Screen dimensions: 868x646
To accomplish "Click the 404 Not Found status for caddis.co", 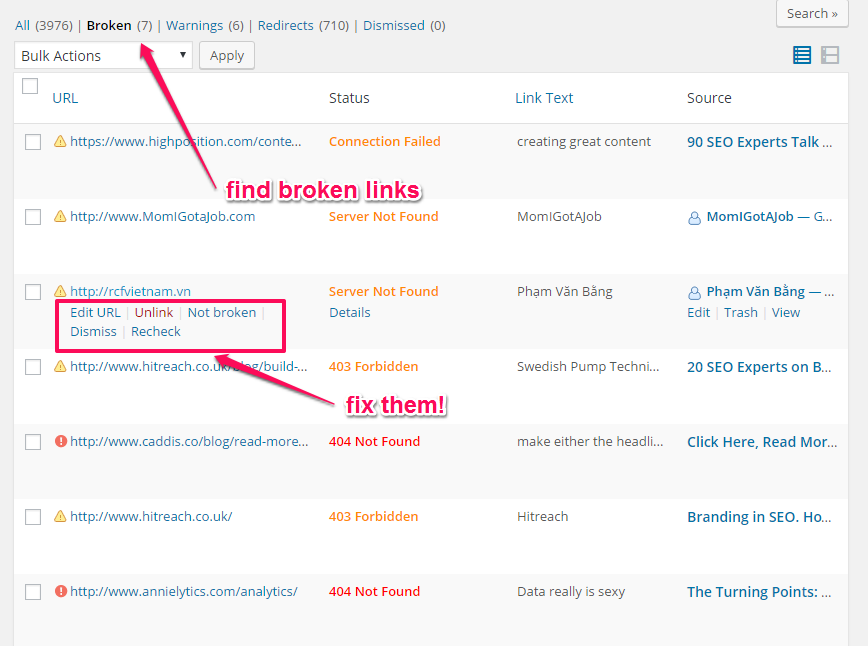I will click(x=374, y=441).
